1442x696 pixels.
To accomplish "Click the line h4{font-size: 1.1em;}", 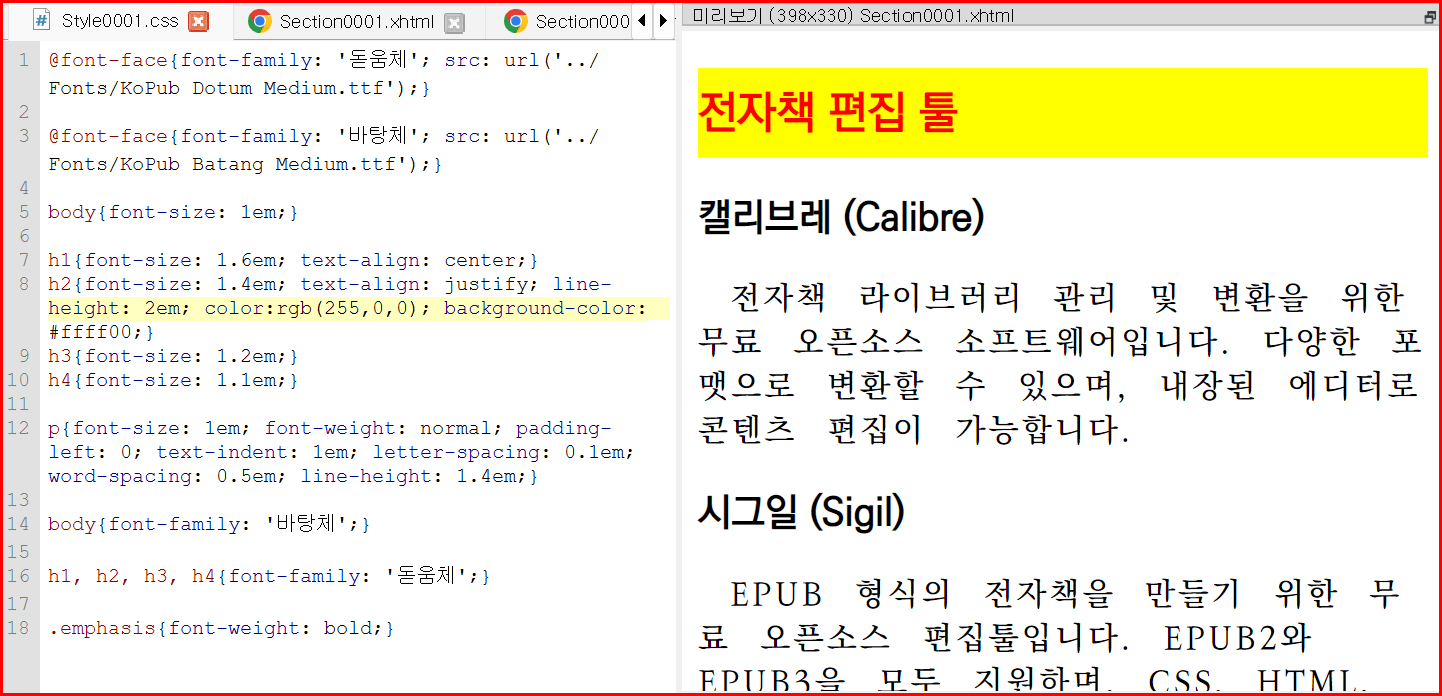I will point(173,380).
